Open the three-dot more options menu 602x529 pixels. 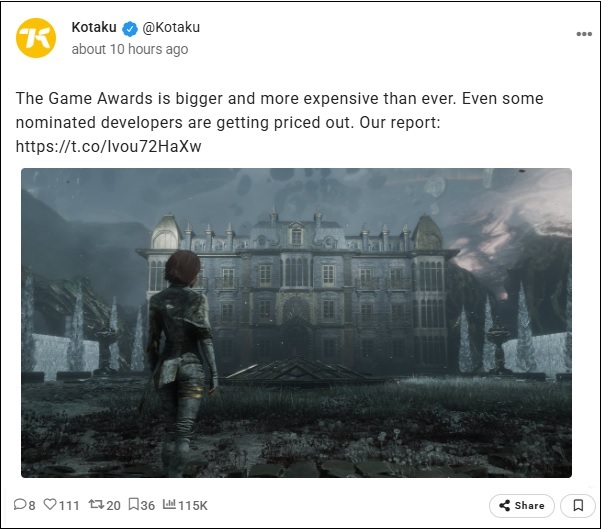[584, 34]
